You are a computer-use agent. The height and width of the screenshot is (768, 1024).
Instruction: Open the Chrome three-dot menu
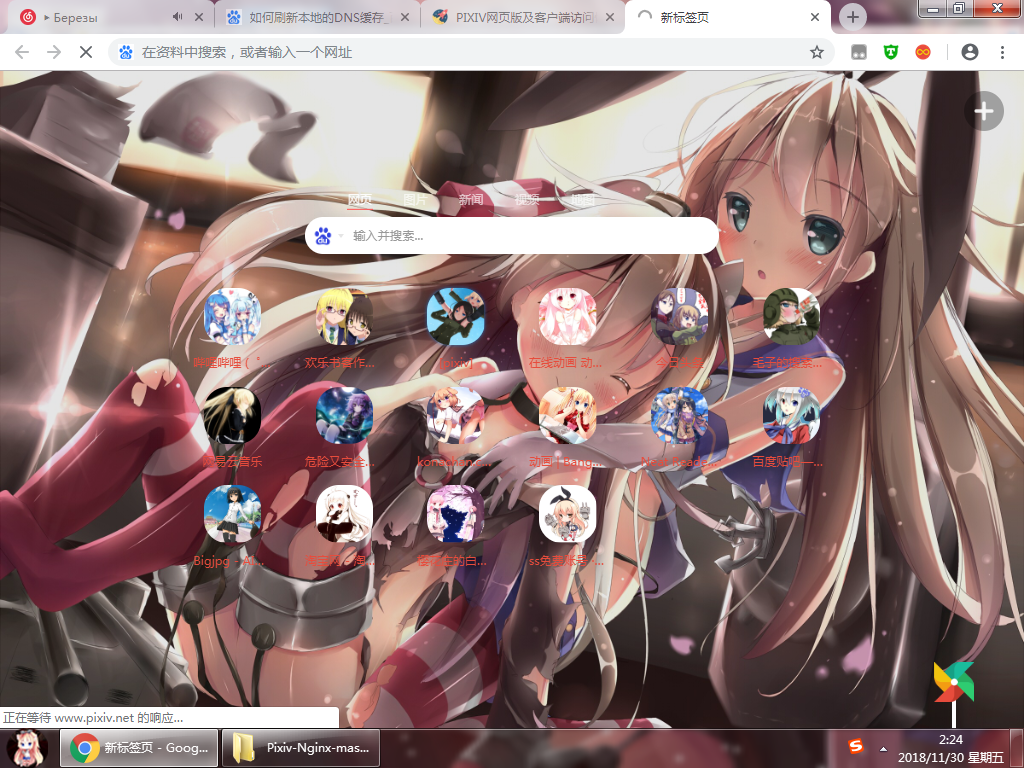pos(1002,52)
